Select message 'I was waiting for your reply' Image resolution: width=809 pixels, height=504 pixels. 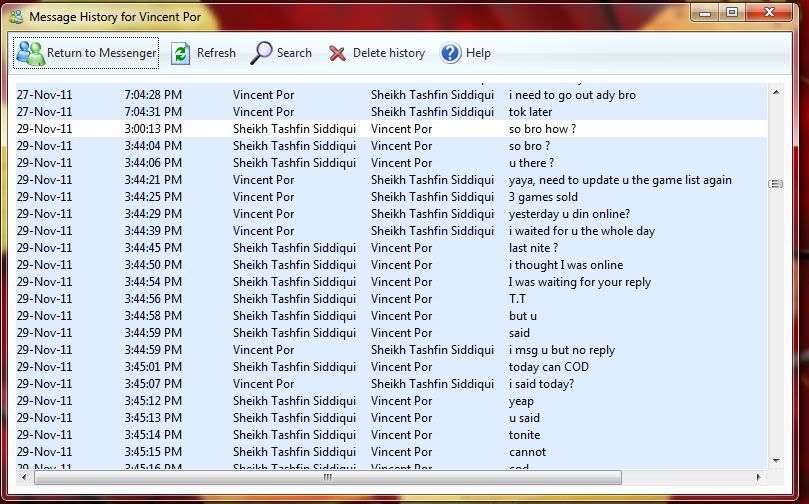pos(579,282)
